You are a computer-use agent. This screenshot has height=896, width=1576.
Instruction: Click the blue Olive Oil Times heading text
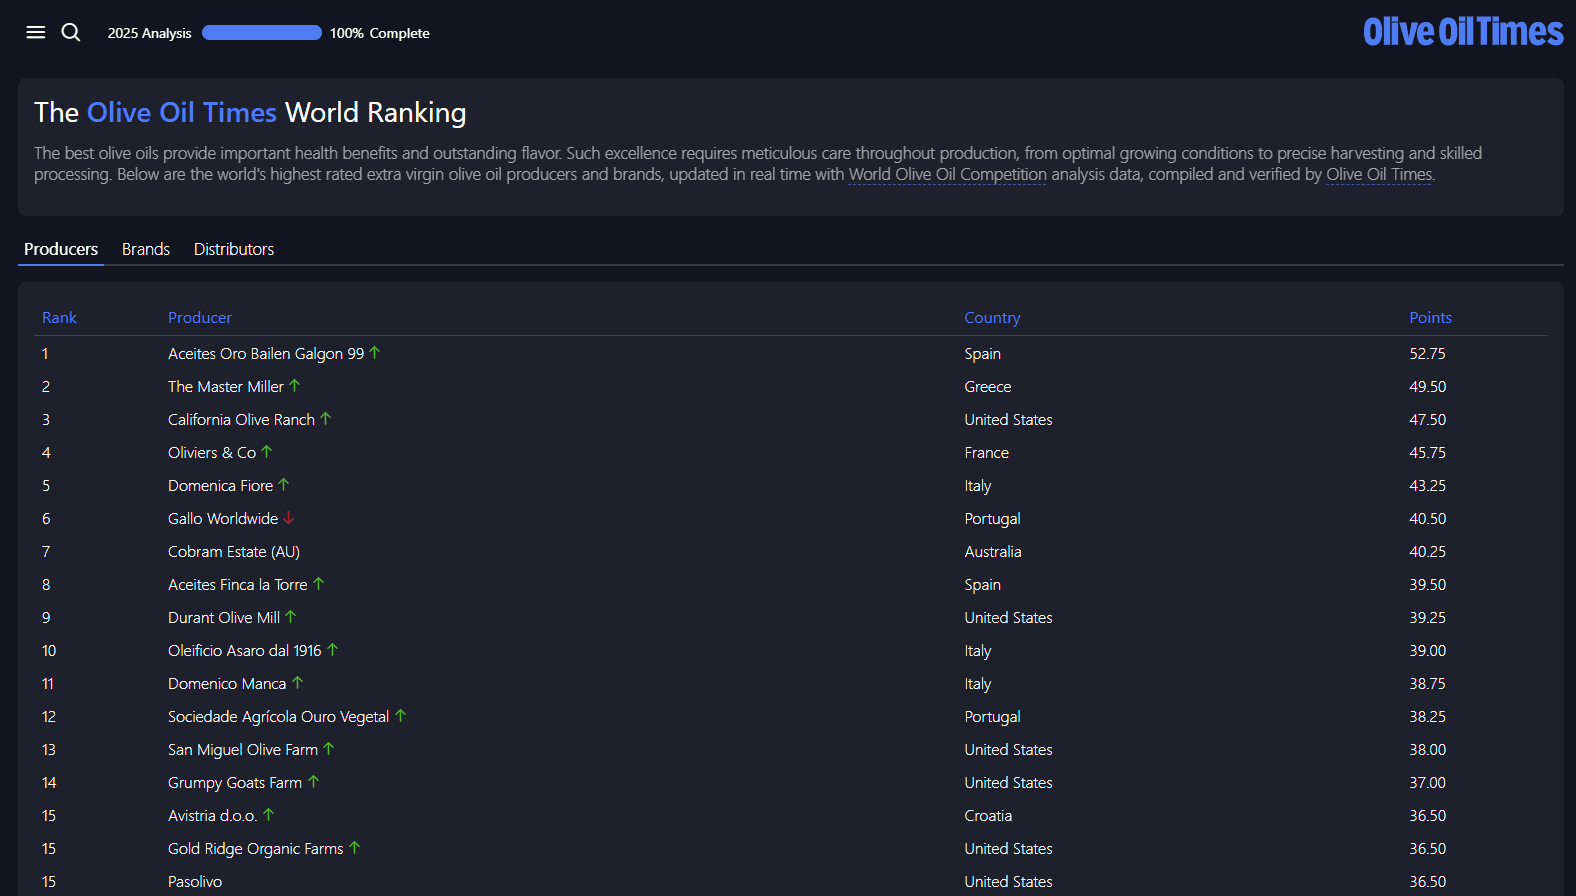coord(182,112)
